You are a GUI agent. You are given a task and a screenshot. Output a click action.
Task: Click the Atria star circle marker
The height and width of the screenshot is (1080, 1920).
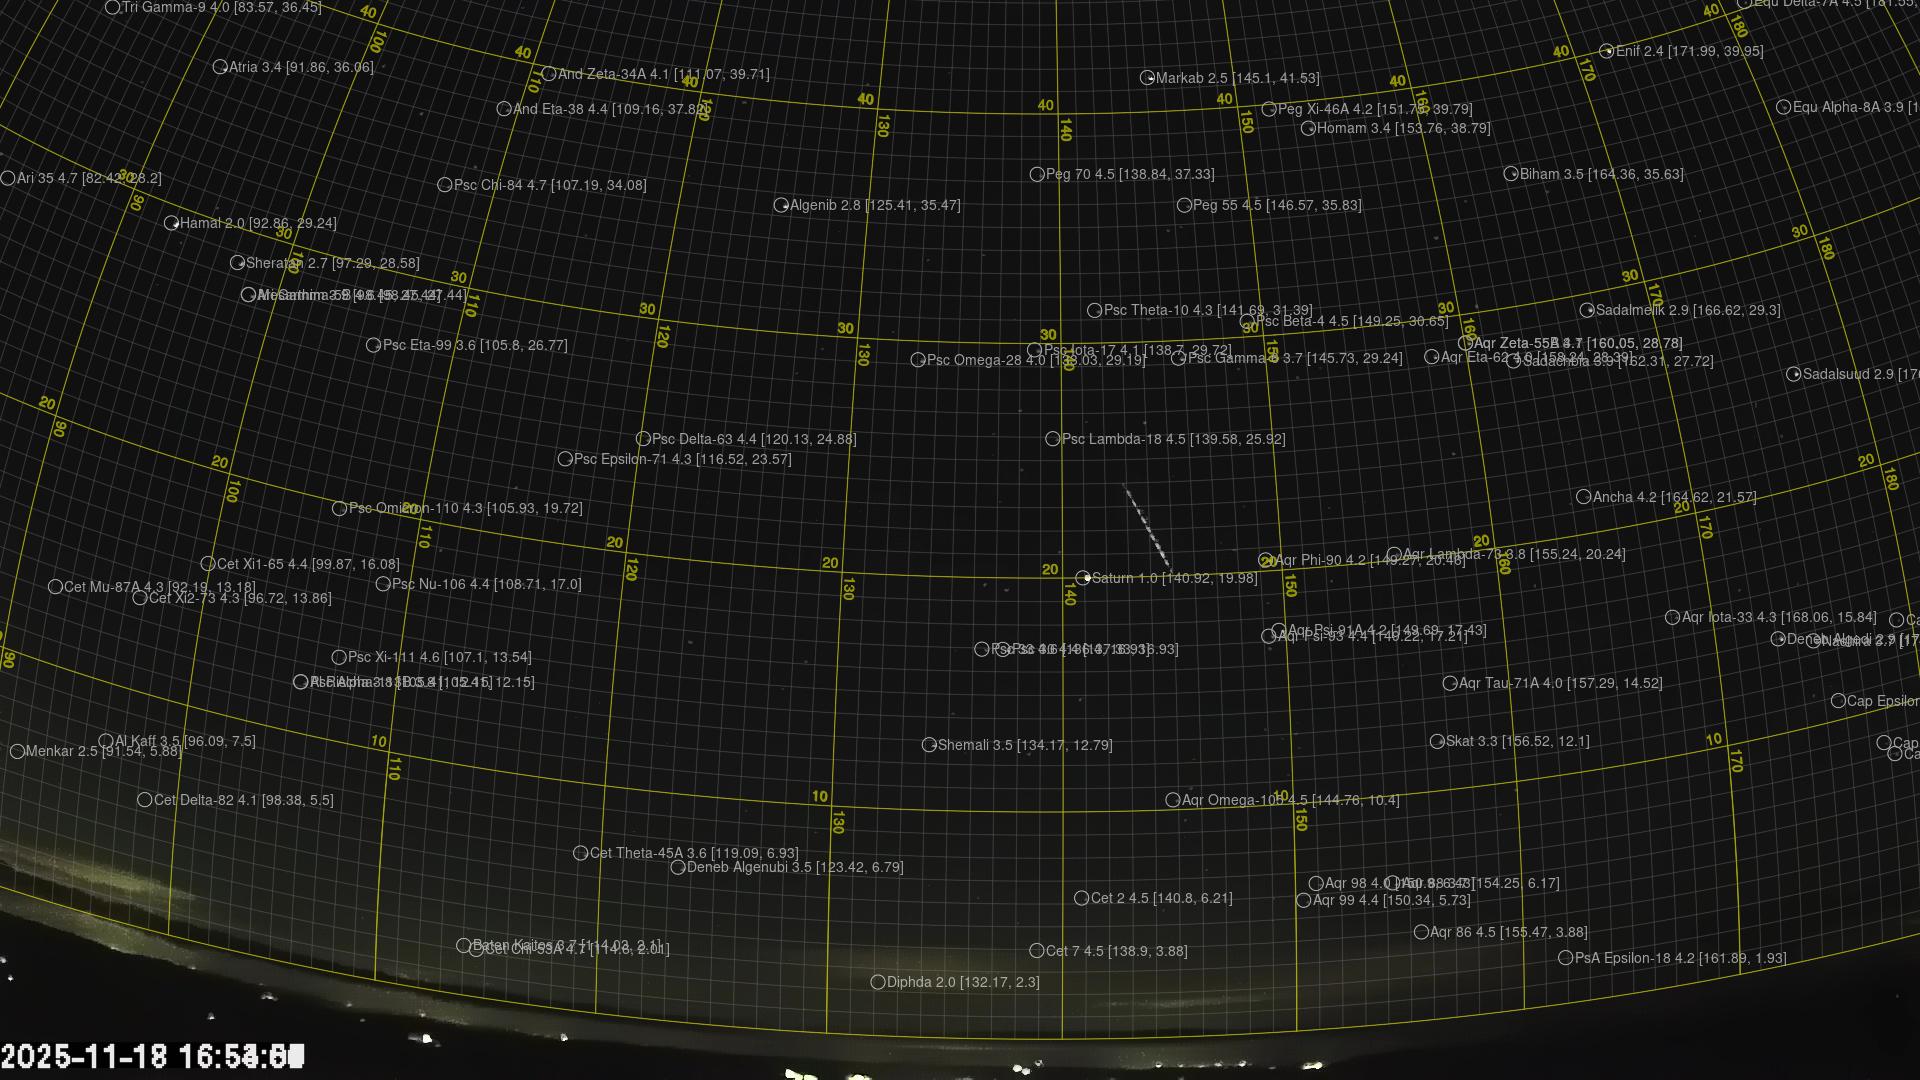click(x=220, y=67)
